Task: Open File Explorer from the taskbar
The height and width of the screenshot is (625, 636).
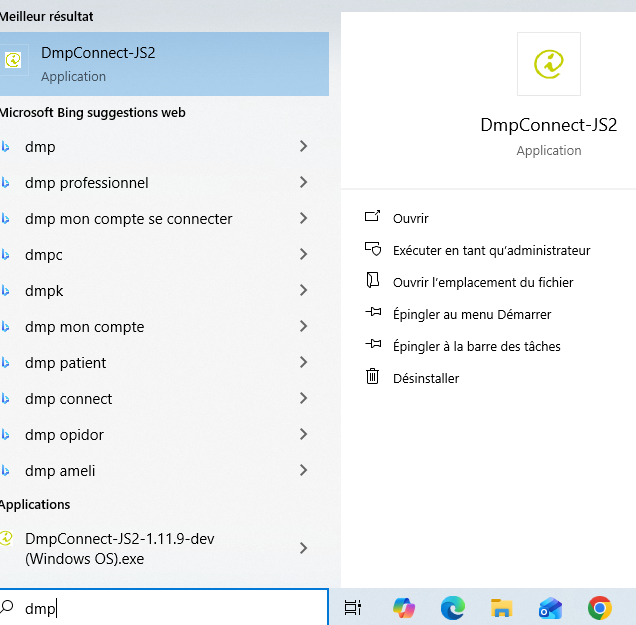Action: [x=502, y=607]
